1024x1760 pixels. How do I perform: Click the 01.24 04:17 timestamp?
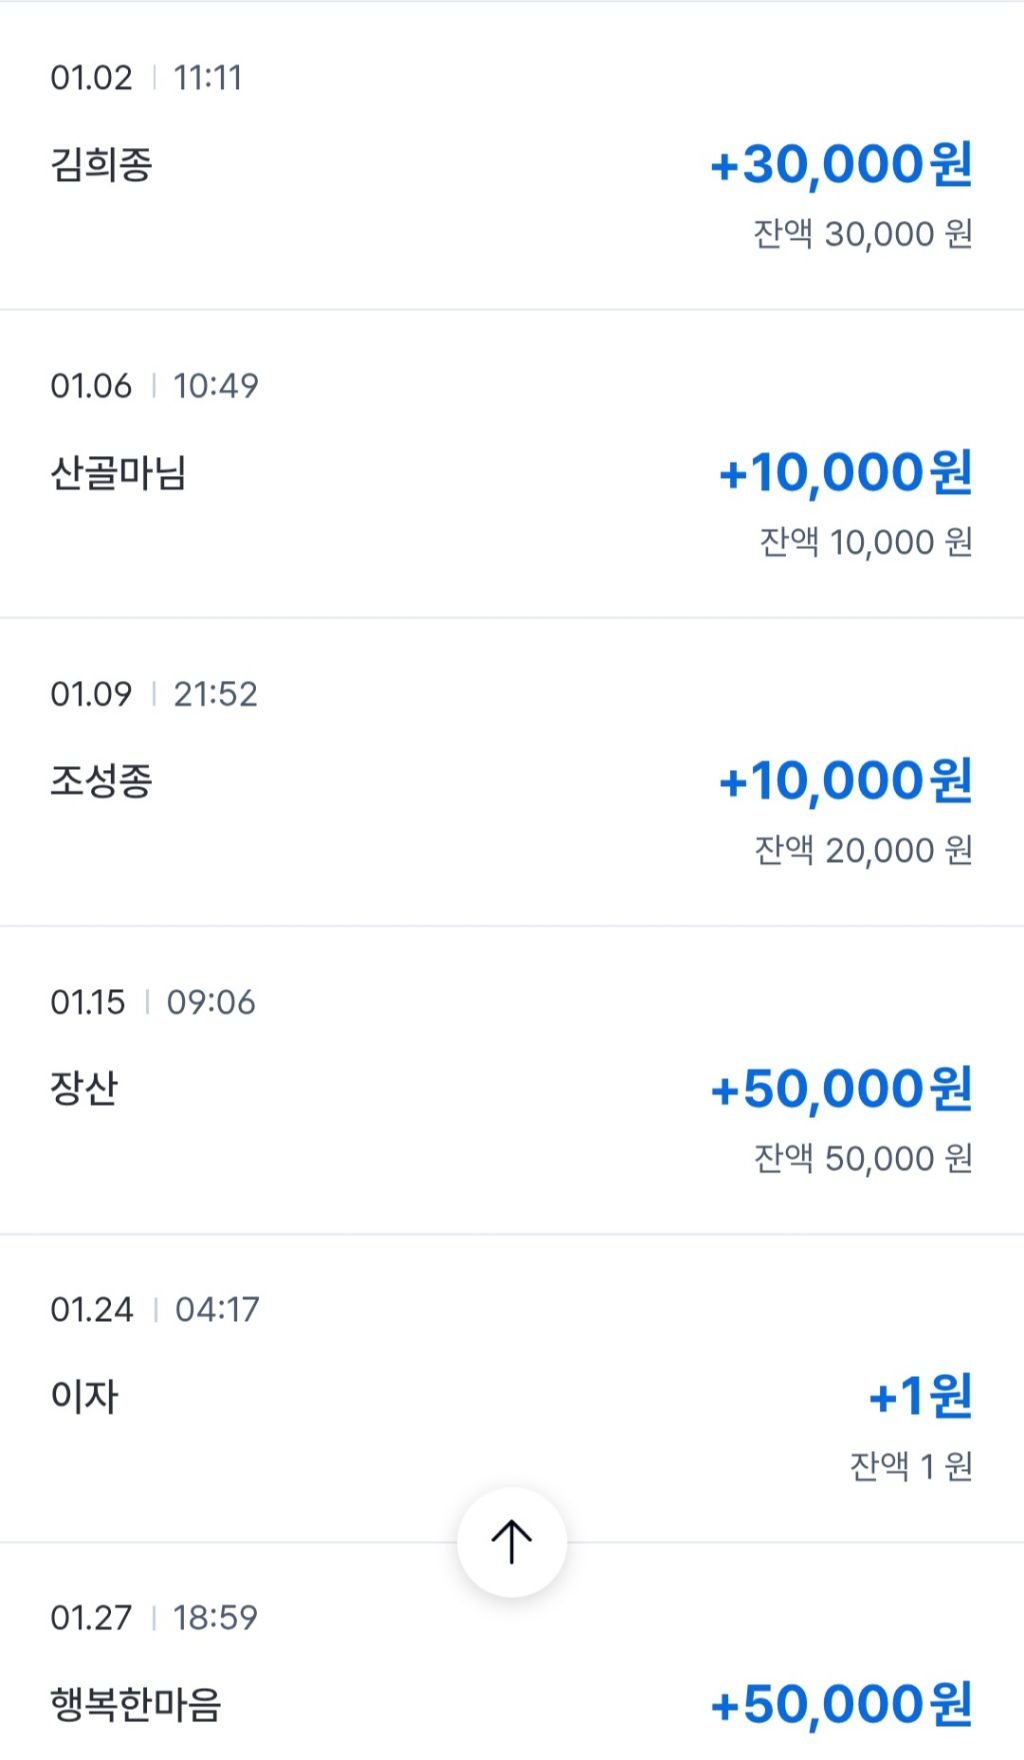coord(154,1310)
